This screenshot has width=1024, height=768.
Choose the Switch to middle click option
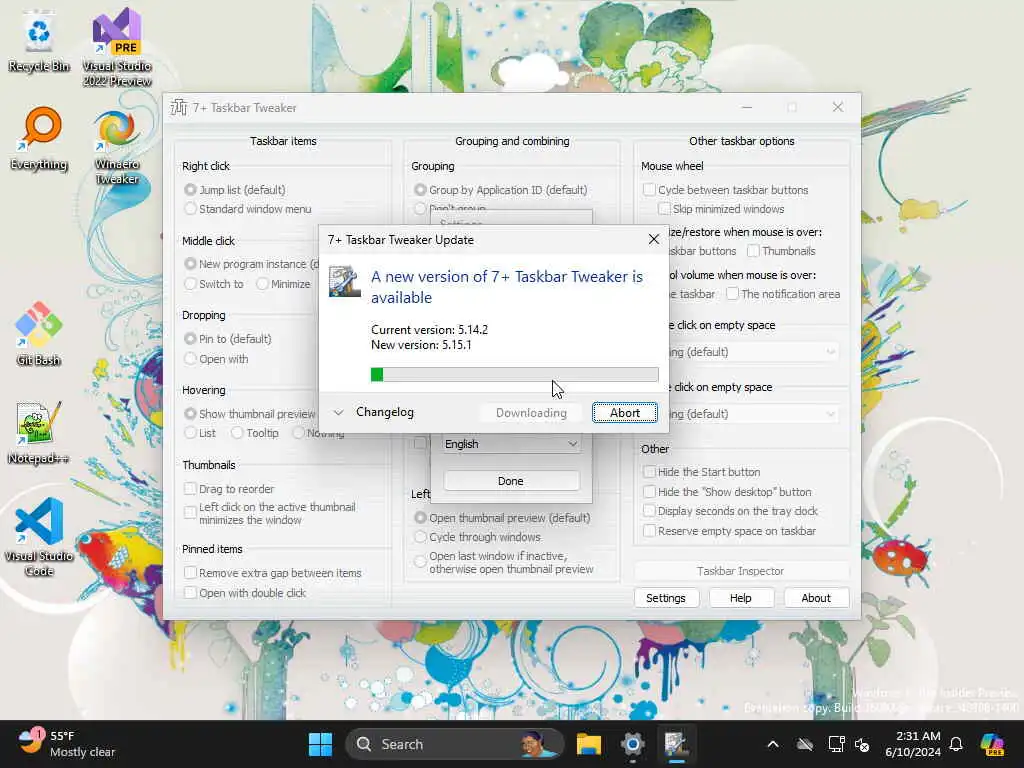click(x=190, y=284)
